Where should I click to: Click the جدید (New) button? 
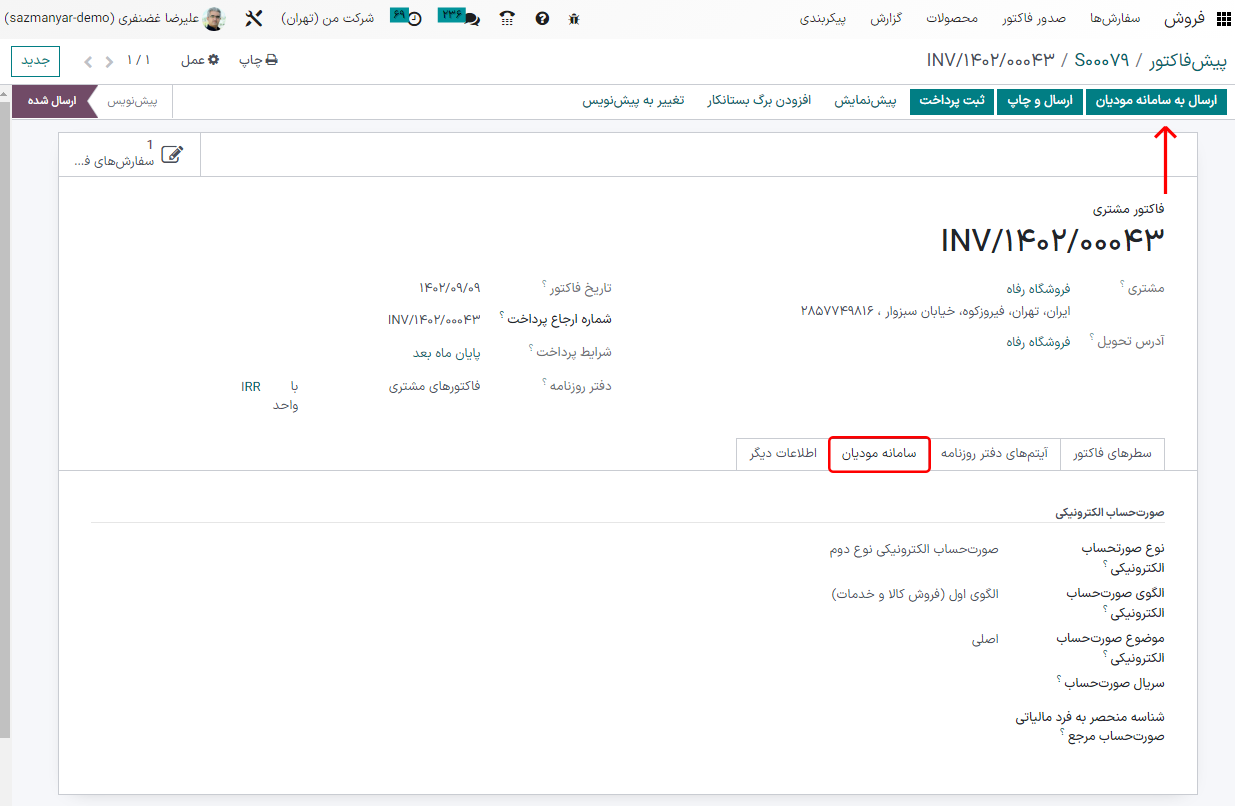tap(36, 60)
